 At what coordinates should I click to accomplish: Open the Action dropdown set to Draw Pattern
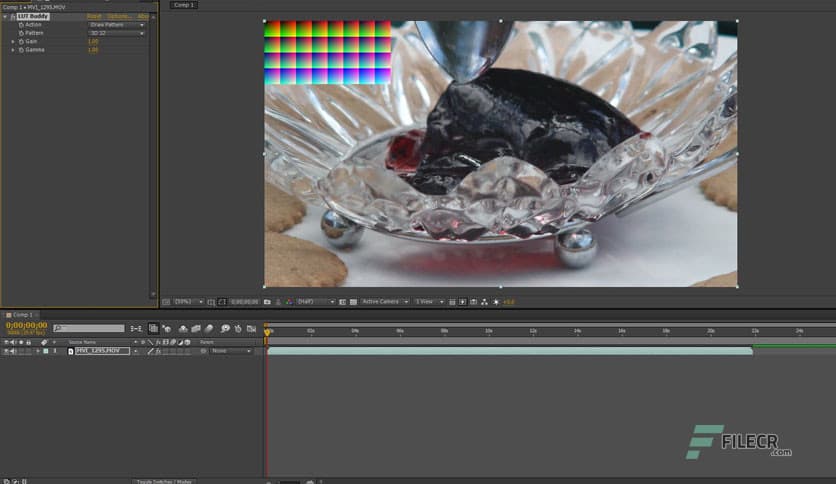coord(116,25)
